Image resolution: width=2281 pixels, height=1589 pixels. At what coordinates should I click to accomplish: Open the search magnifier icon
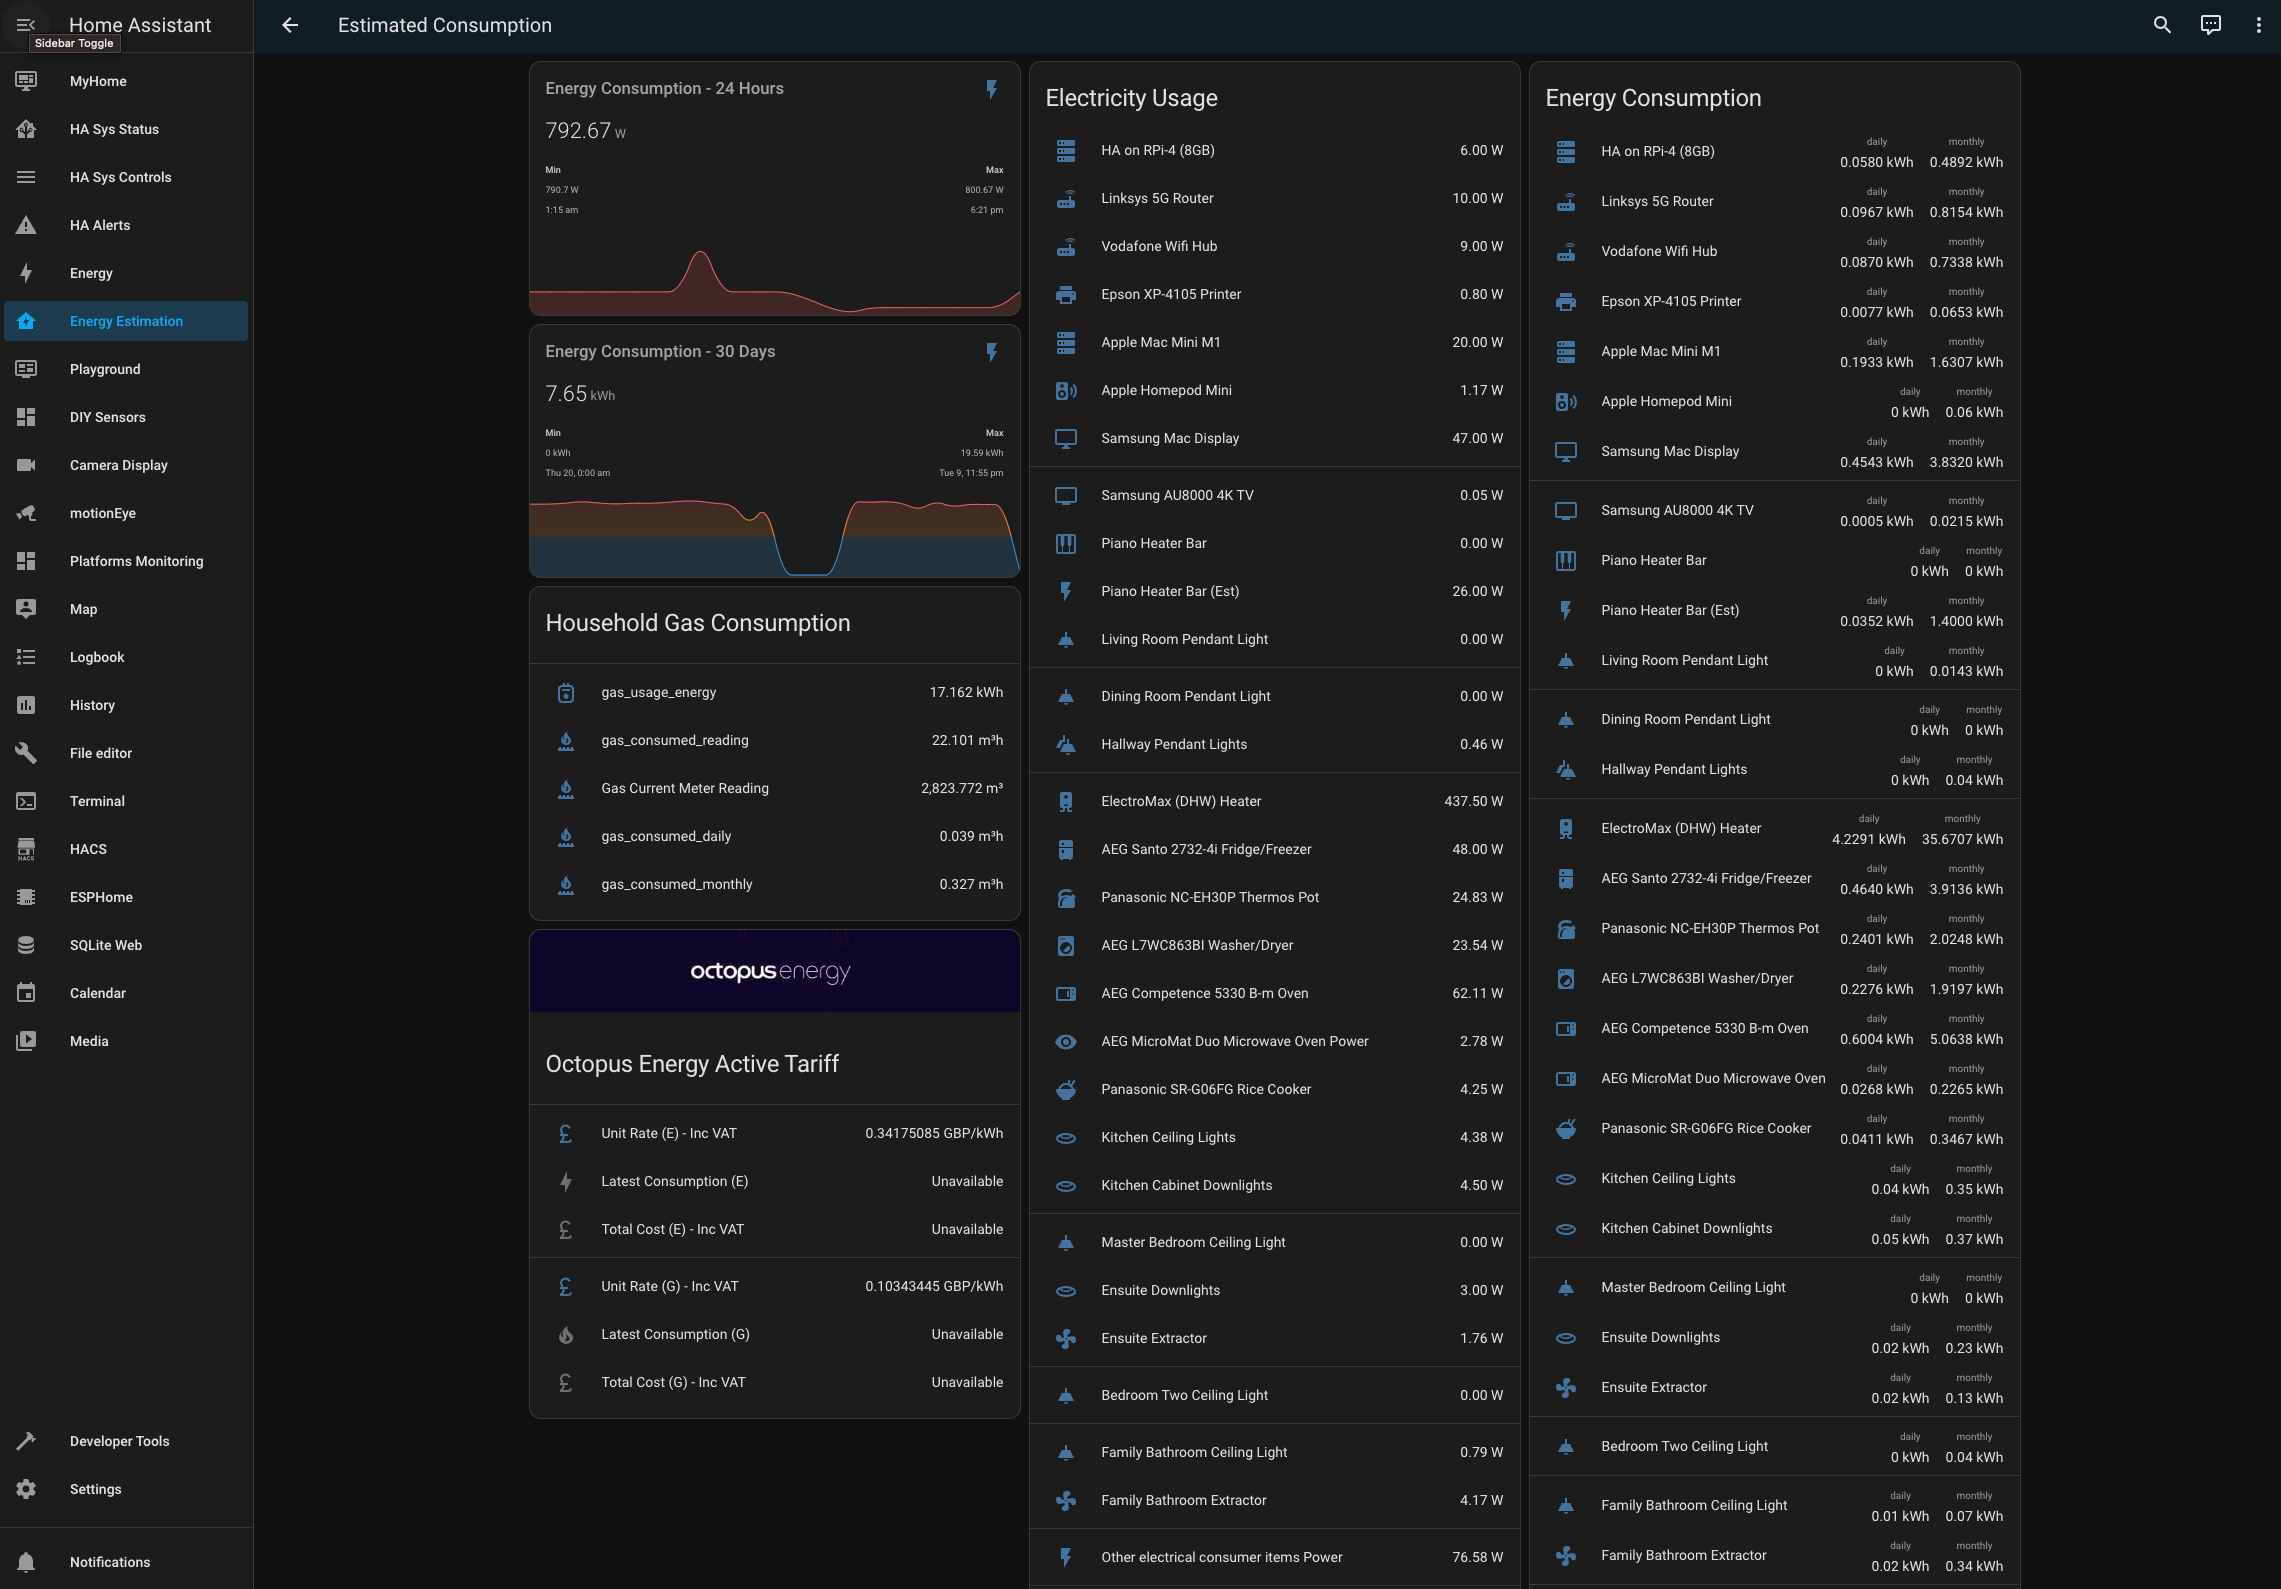point(2162,25)
